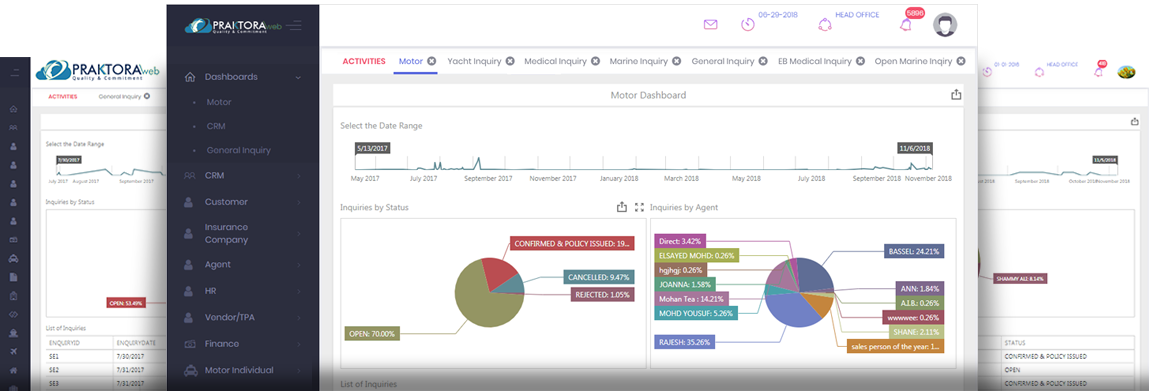Viewport: 1149px width, 391px height.
Task: Toggle the sidebar hamburger menu beside Praktora logo
Action: point(294,26)
